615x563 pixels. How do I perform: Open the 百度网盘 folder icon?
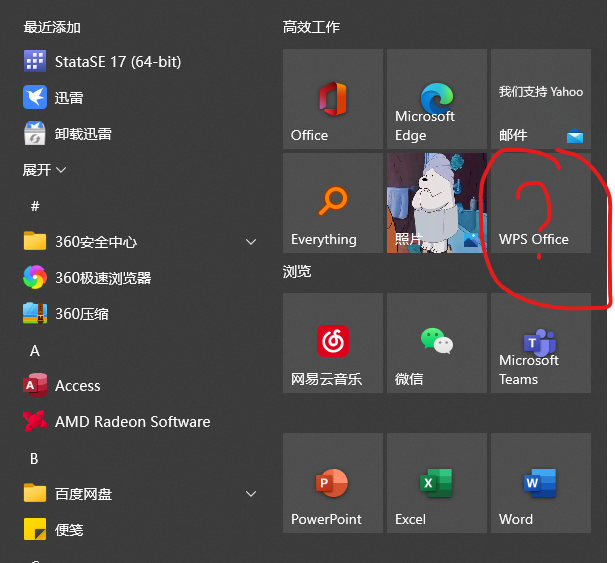click(35, 493)
